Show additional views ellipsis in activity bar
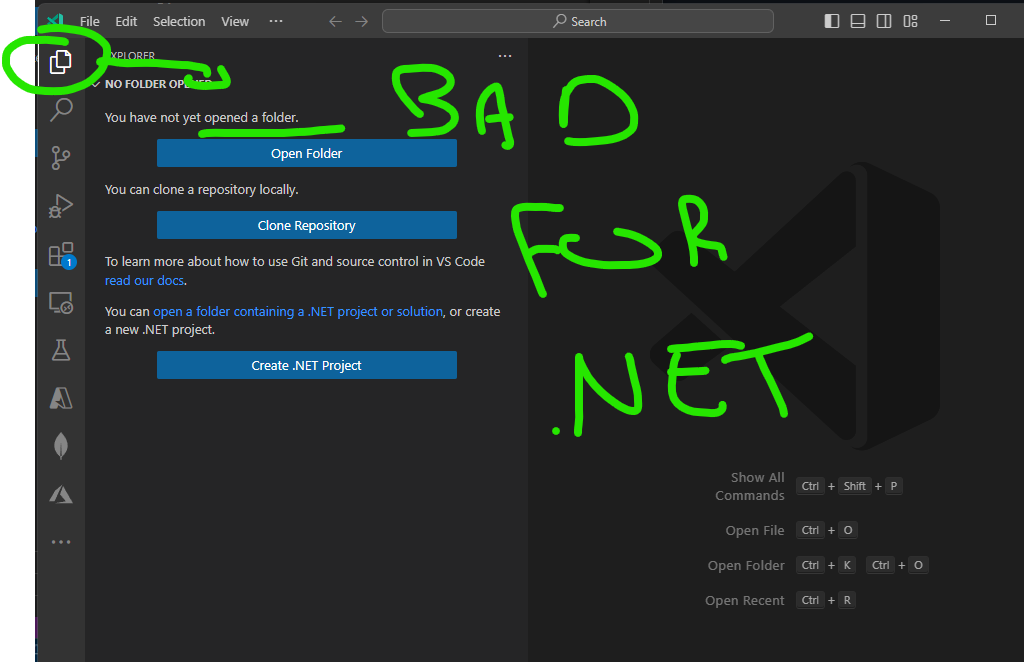Viewport: 1024px width, 662px height. 61,542
